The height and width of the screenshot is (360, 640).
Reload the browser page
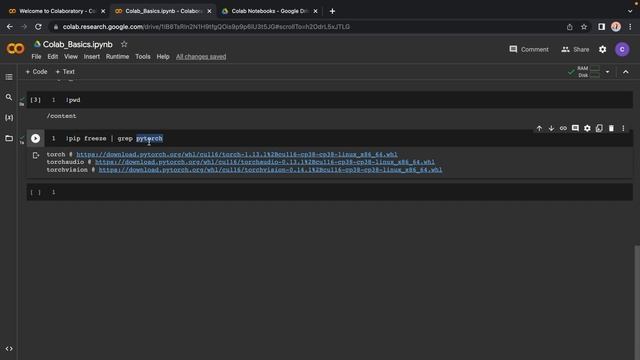point(38,27)
